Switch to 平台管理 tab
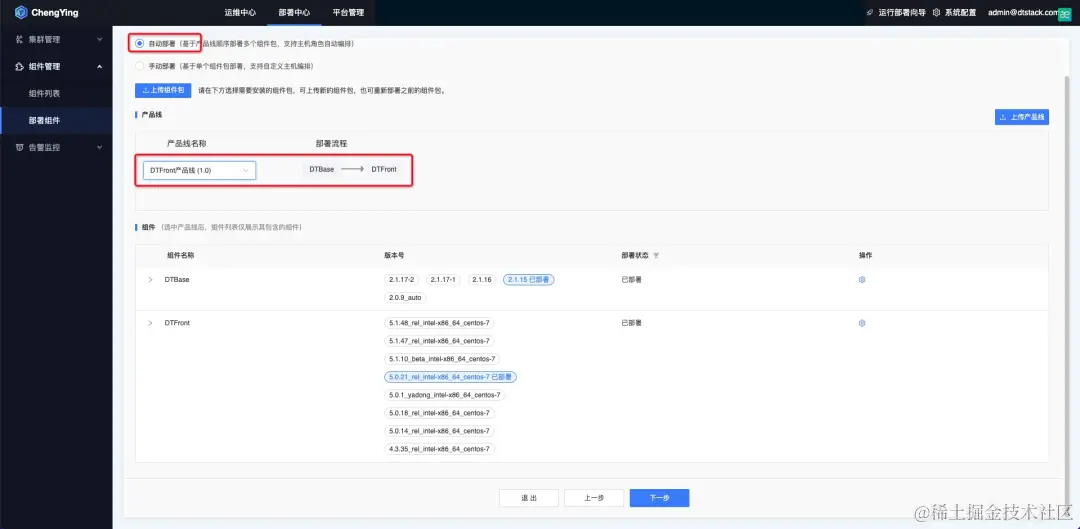Viewport: 1080px width, 529px height. [348, 12]
